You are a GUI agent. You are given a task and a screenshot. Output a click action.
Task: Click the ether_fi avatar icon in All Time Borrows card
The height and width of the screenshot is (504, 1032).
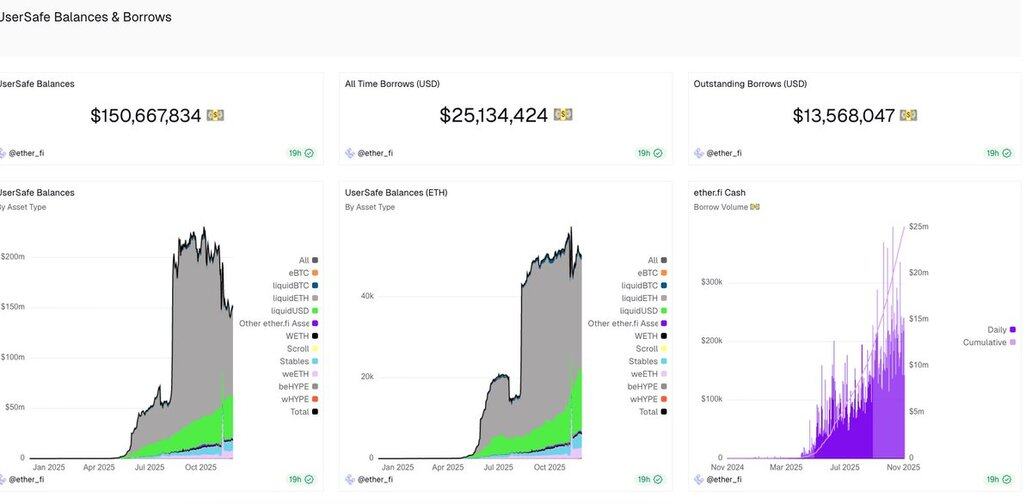(x=350, y=153)
